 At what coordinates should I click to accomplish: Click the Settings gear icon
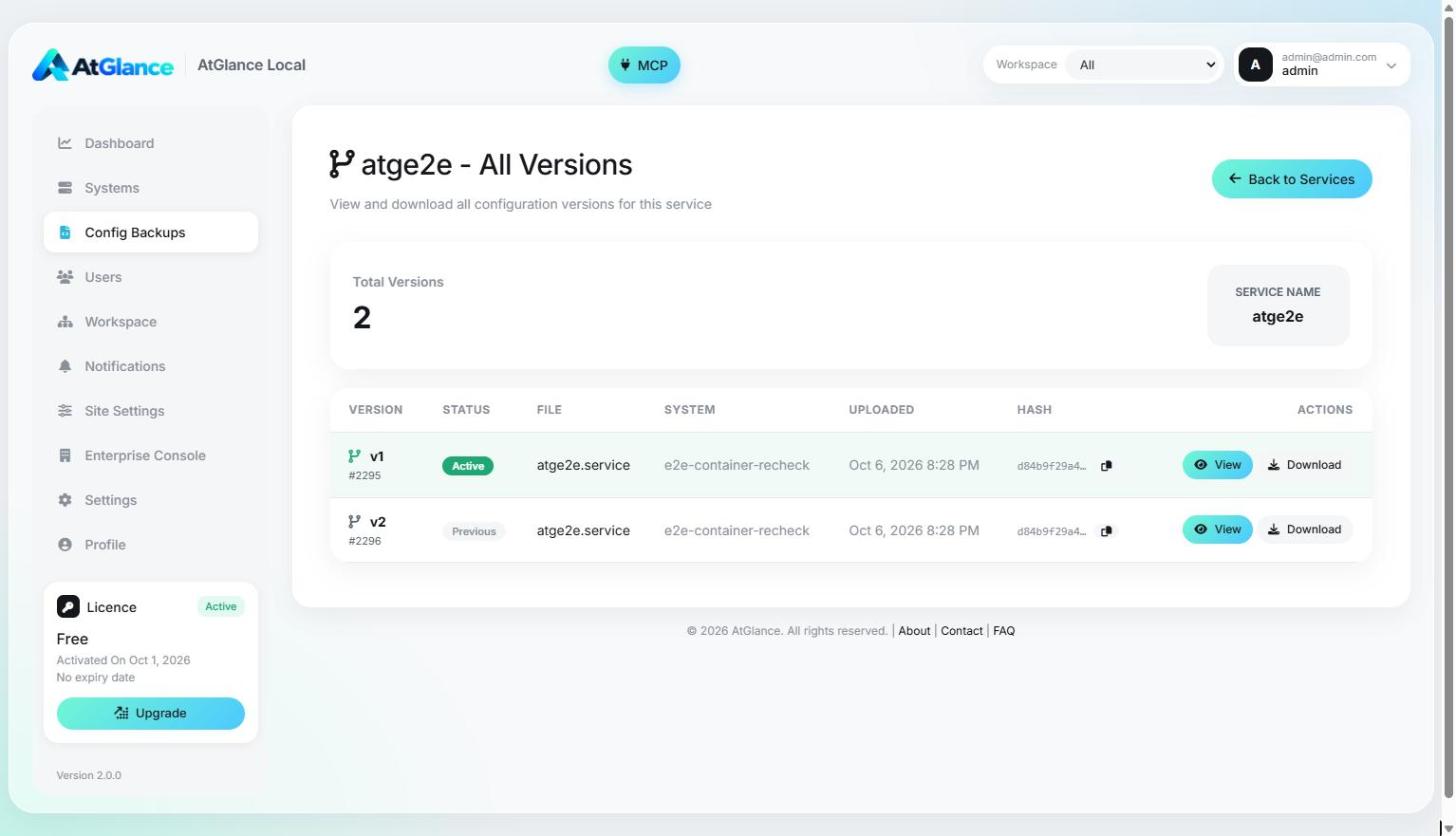coord(65,500)
